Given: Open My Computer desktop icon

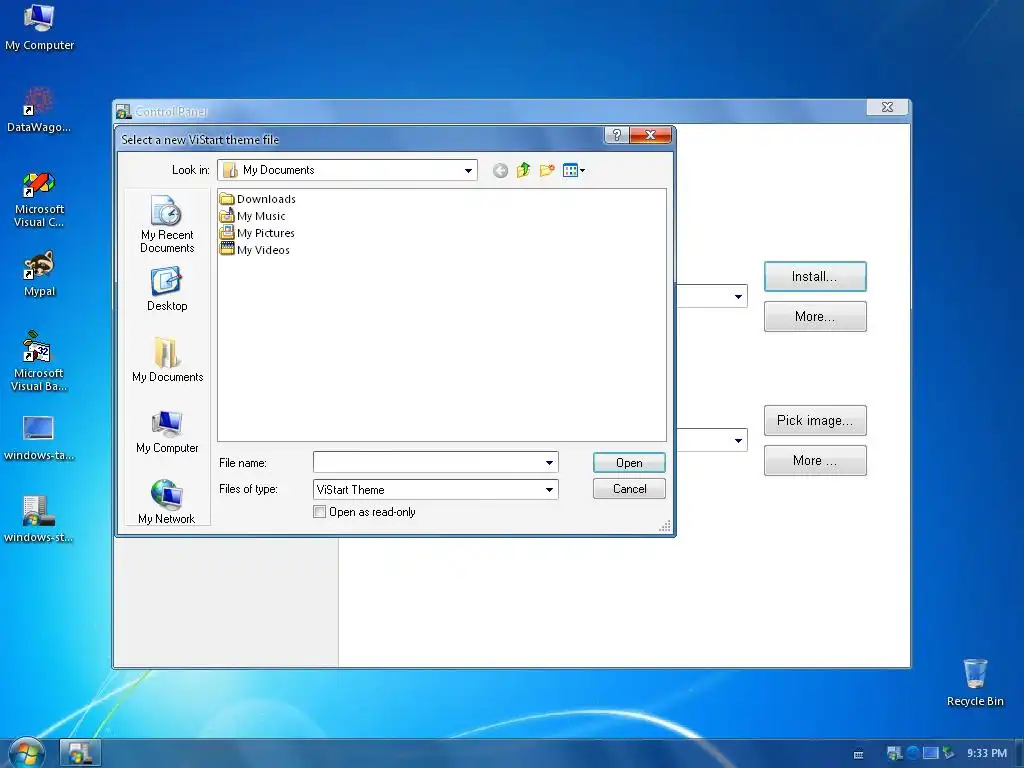Looking at the screenshot, I should coord(39,27).
